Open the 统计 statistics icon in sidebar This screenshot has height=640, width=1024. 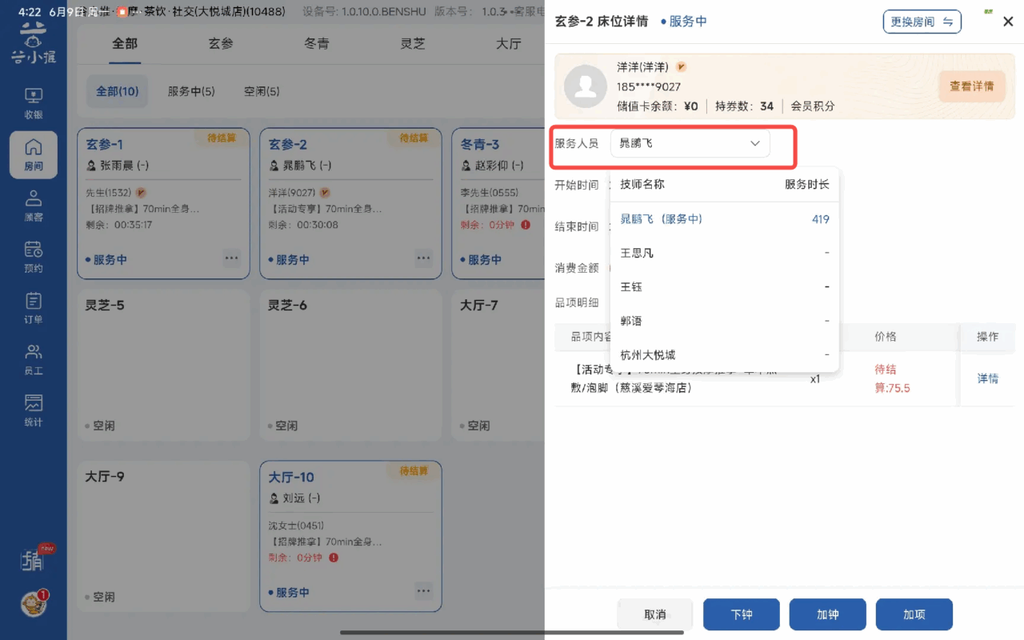33,410
